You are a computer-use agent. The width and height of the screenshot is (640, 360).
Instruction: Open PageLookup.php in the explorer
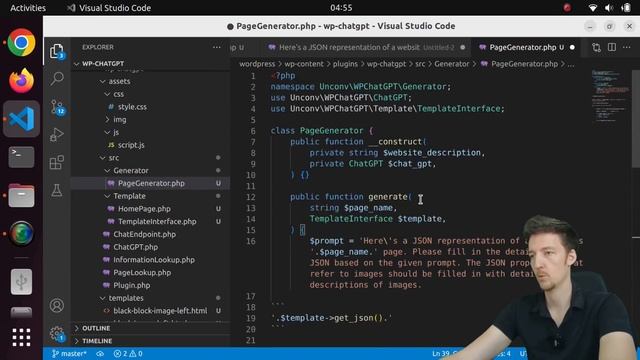pos(151,272)
